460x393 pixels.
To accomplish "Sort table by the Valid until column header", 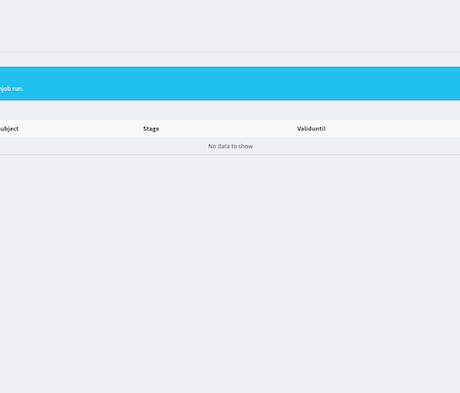I will pos(311,129).
